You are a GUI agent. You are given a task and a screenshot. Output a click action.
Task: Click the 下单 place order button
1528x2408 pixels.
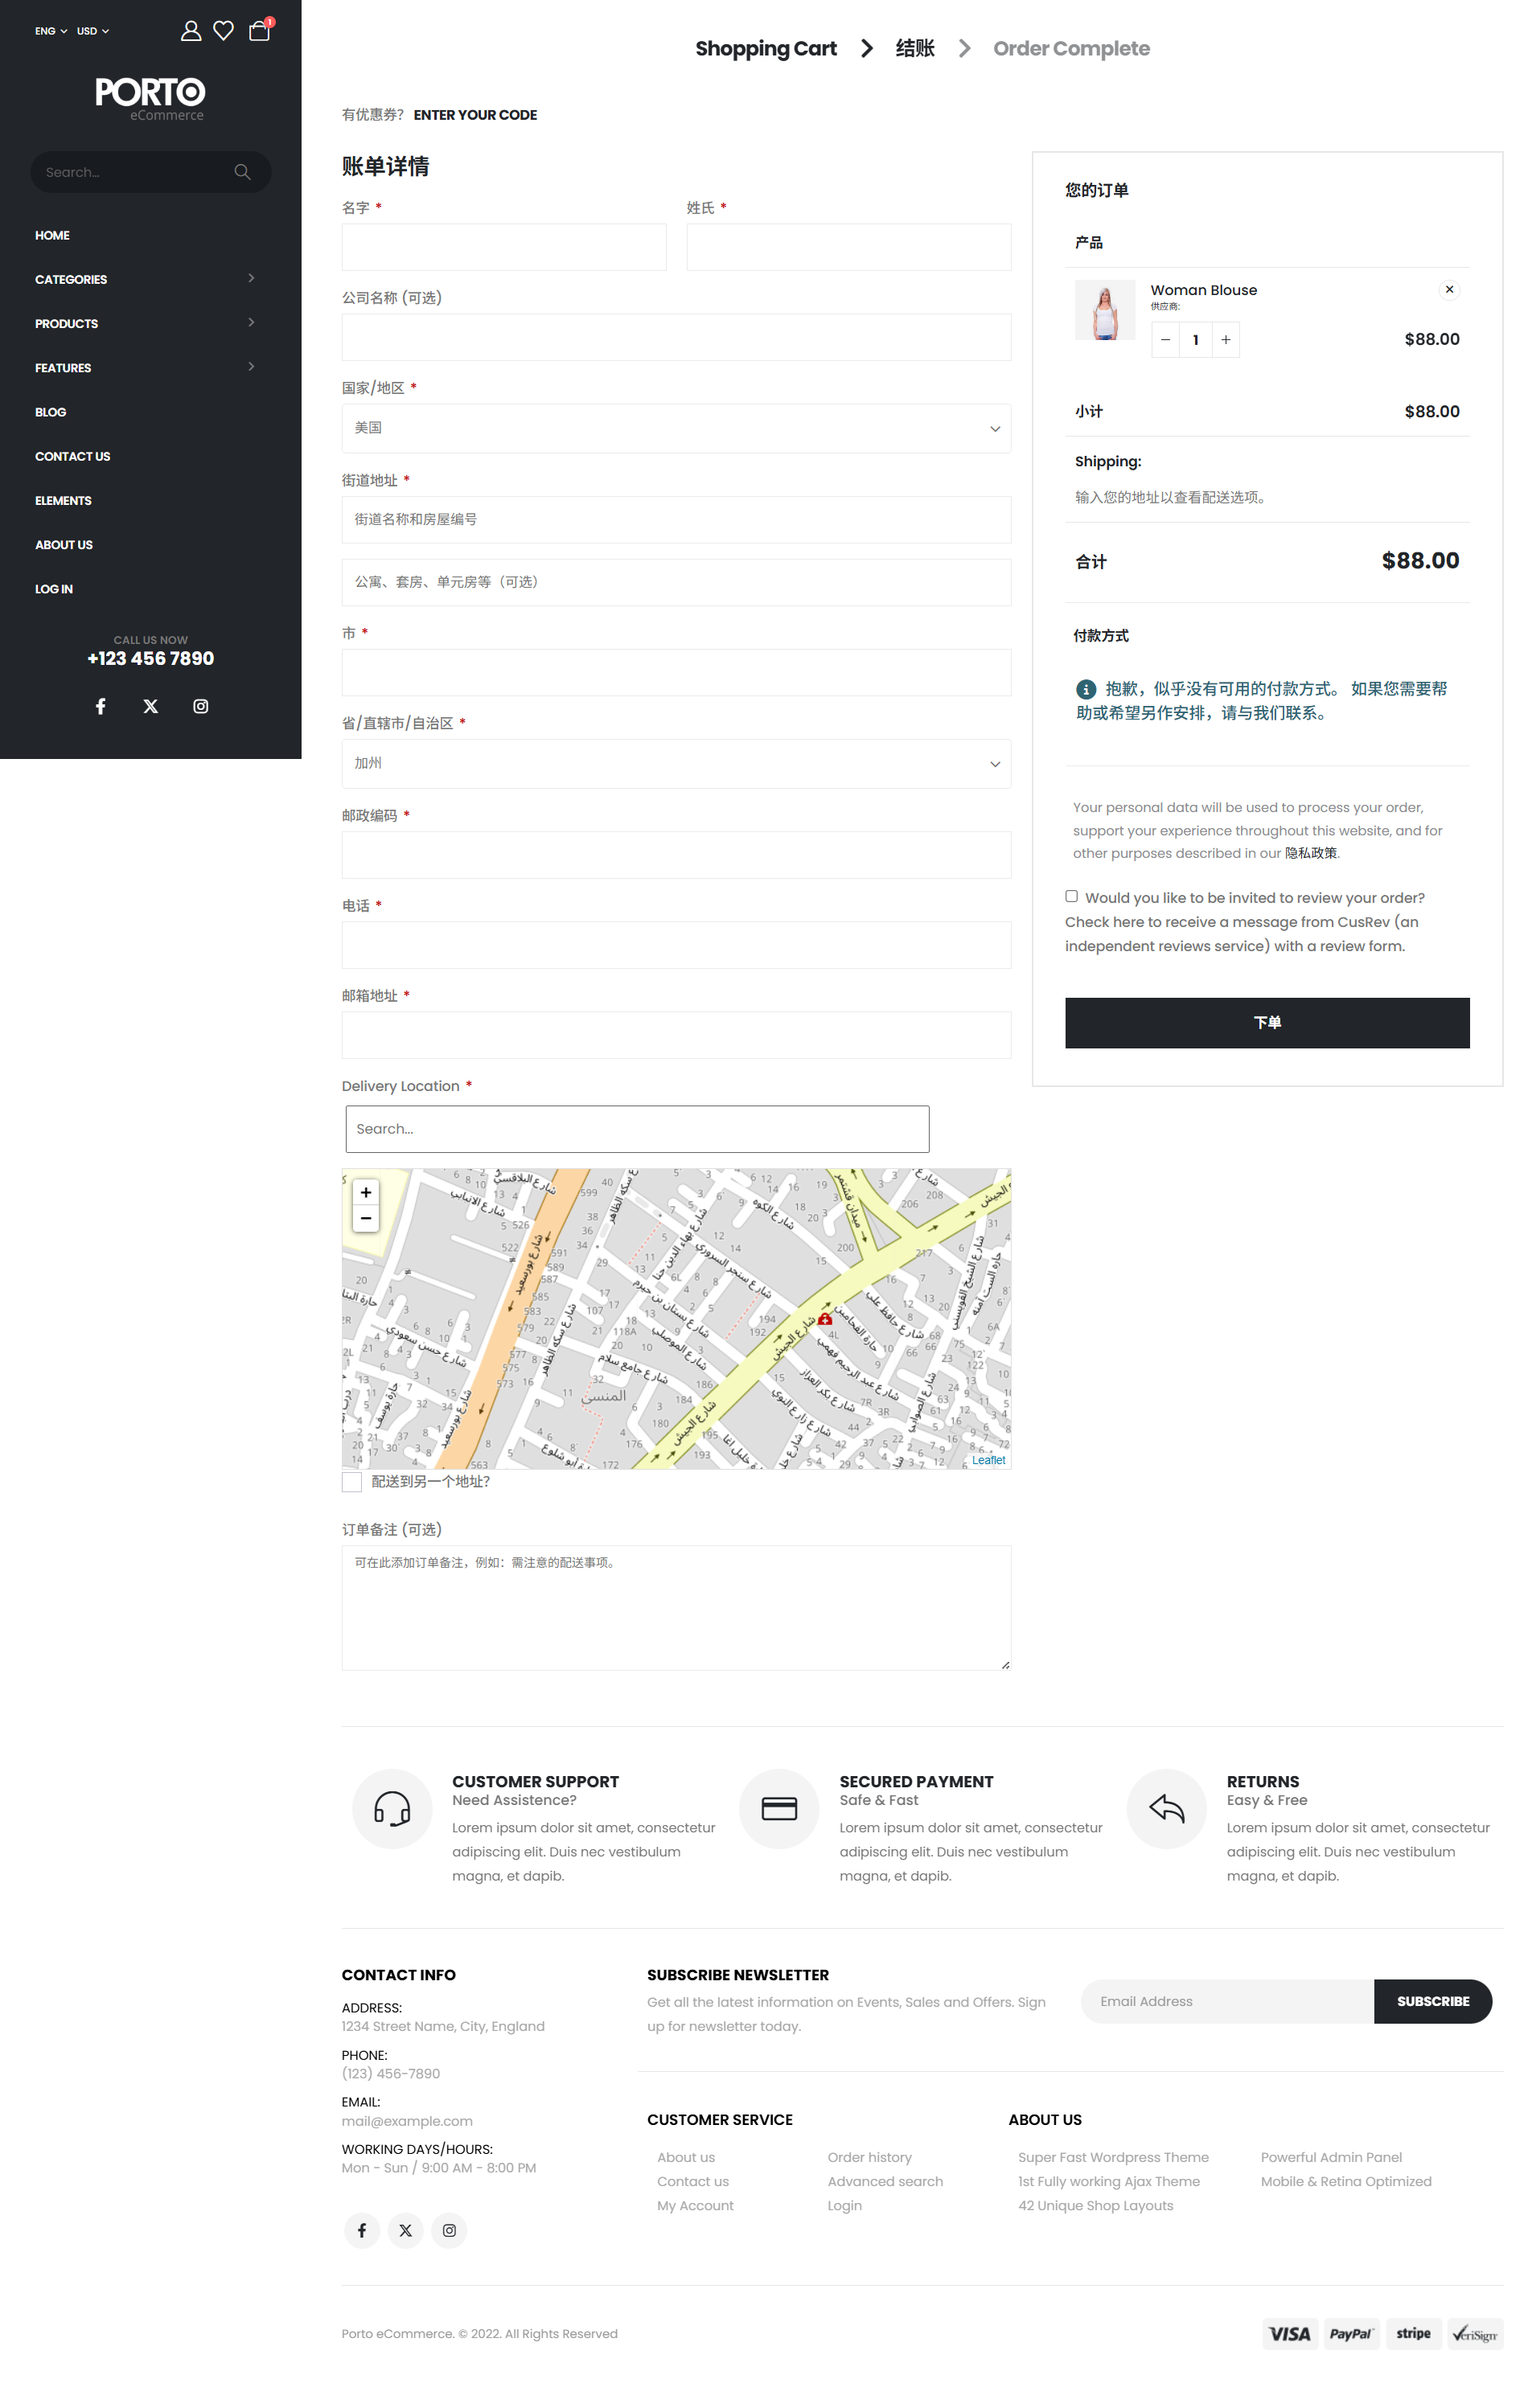[1266, 1022]
